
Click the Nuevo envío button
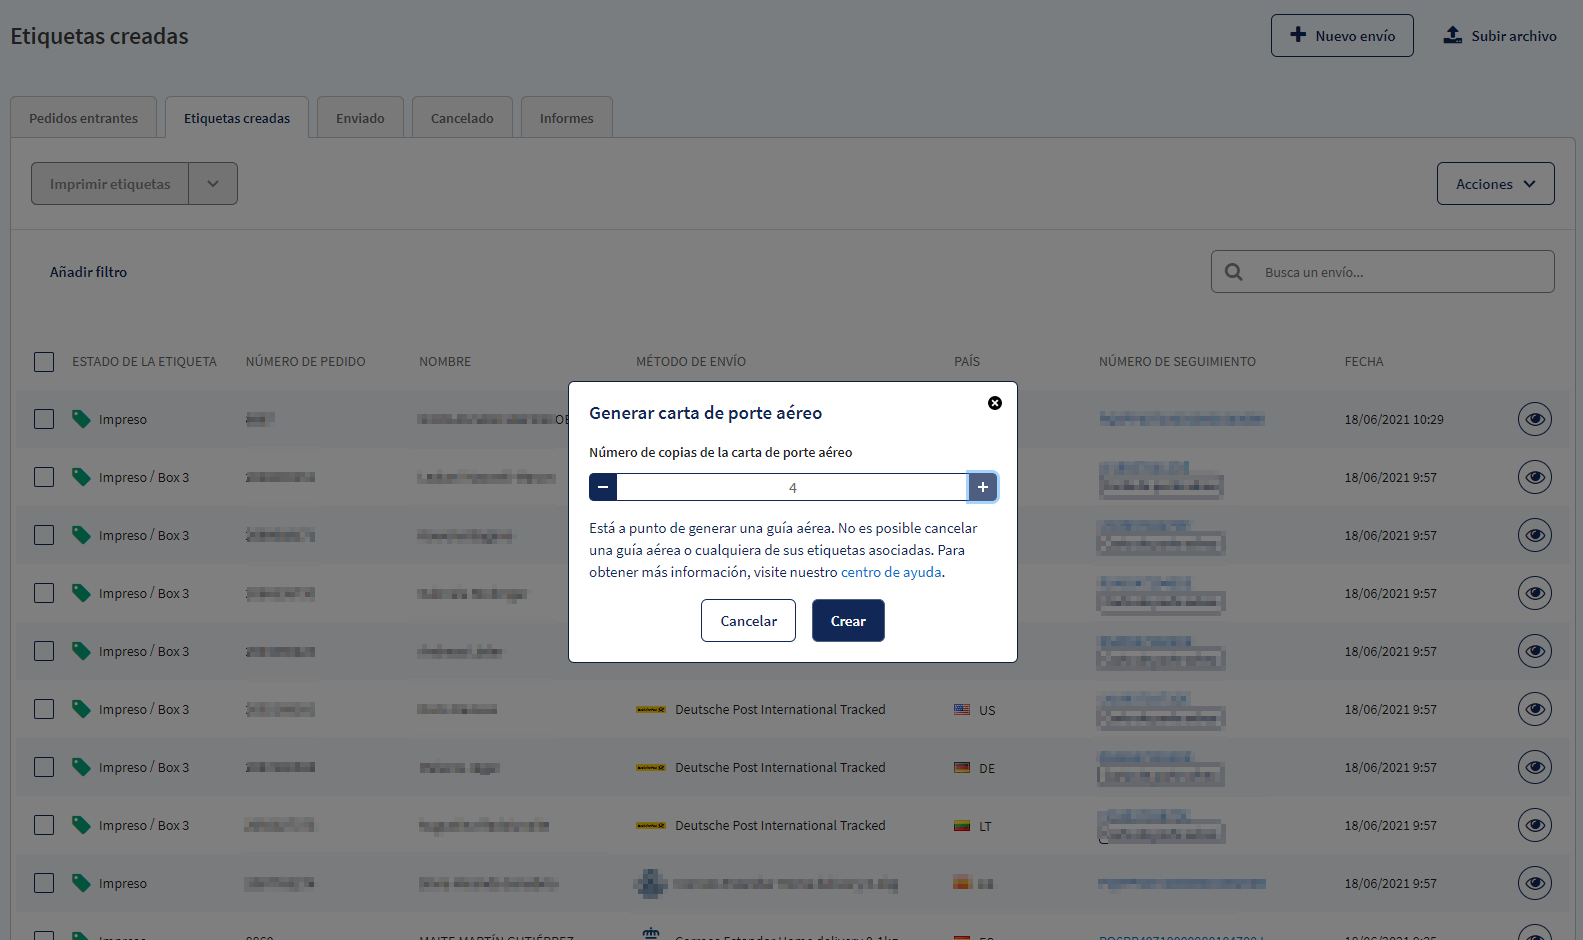tap(1342, 35)
